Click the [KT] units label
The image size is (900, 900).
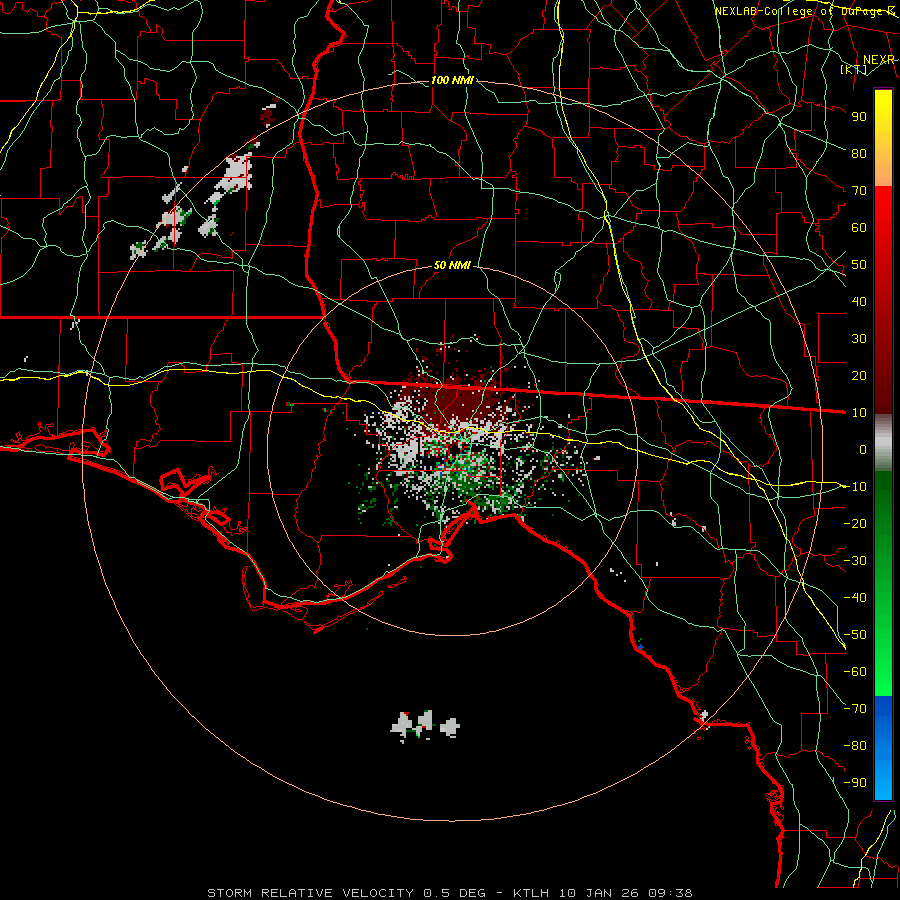point(854,69)
